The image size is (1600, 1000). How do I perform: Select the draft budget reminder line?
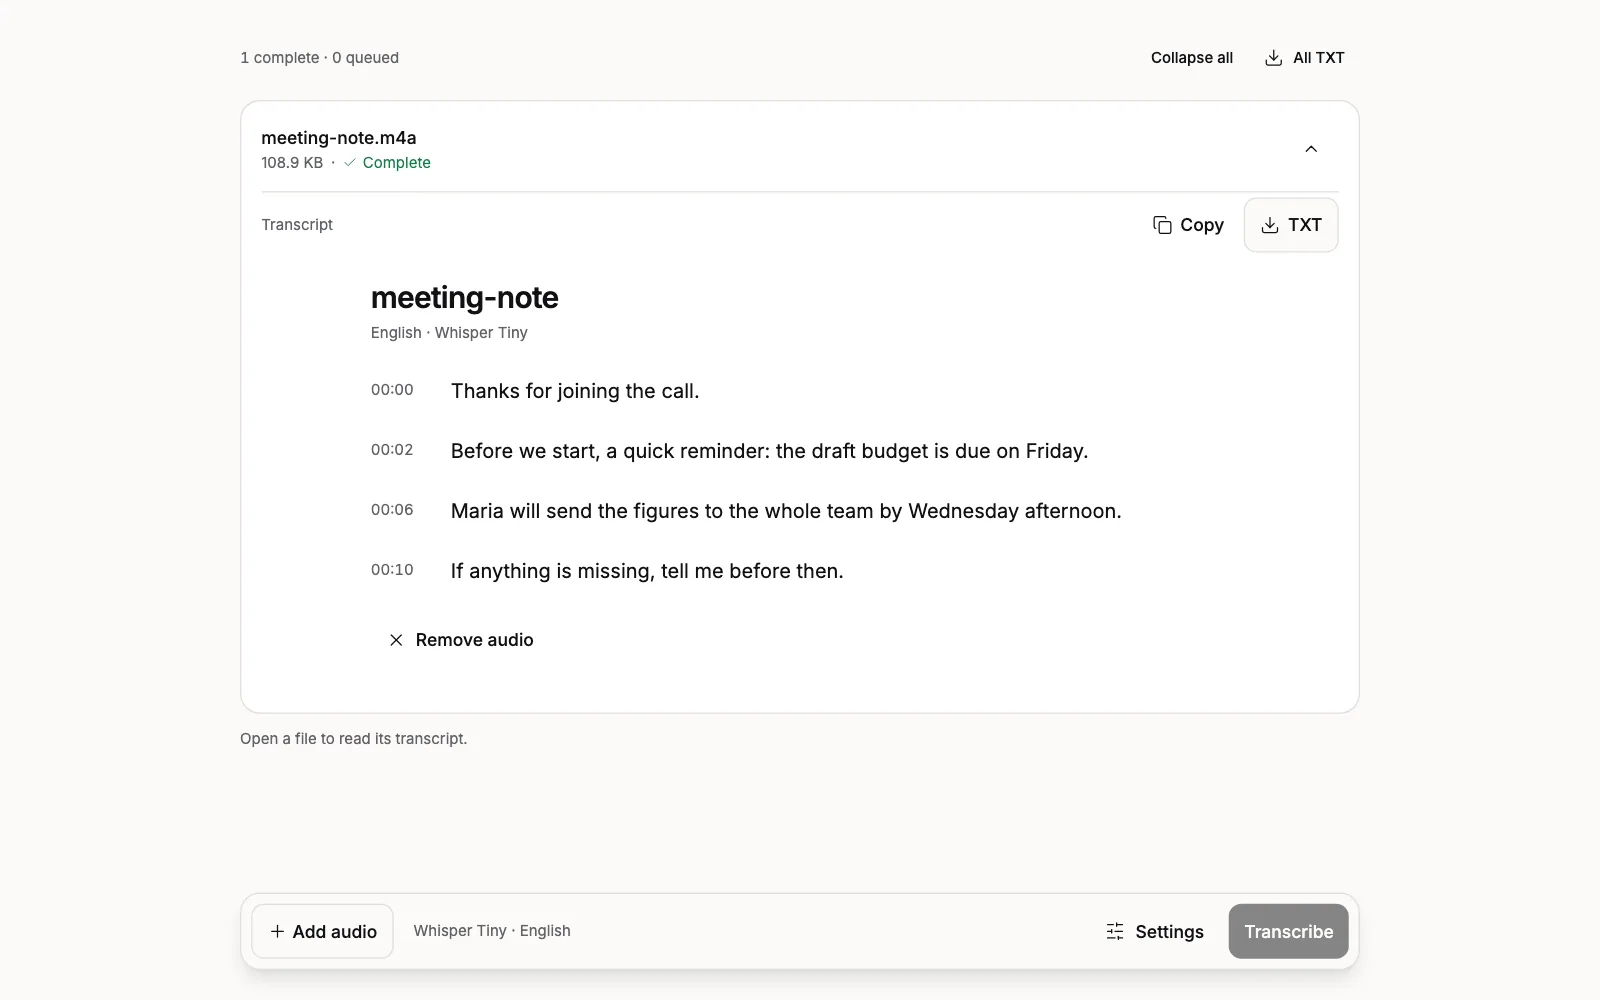[x=769, y=451]
